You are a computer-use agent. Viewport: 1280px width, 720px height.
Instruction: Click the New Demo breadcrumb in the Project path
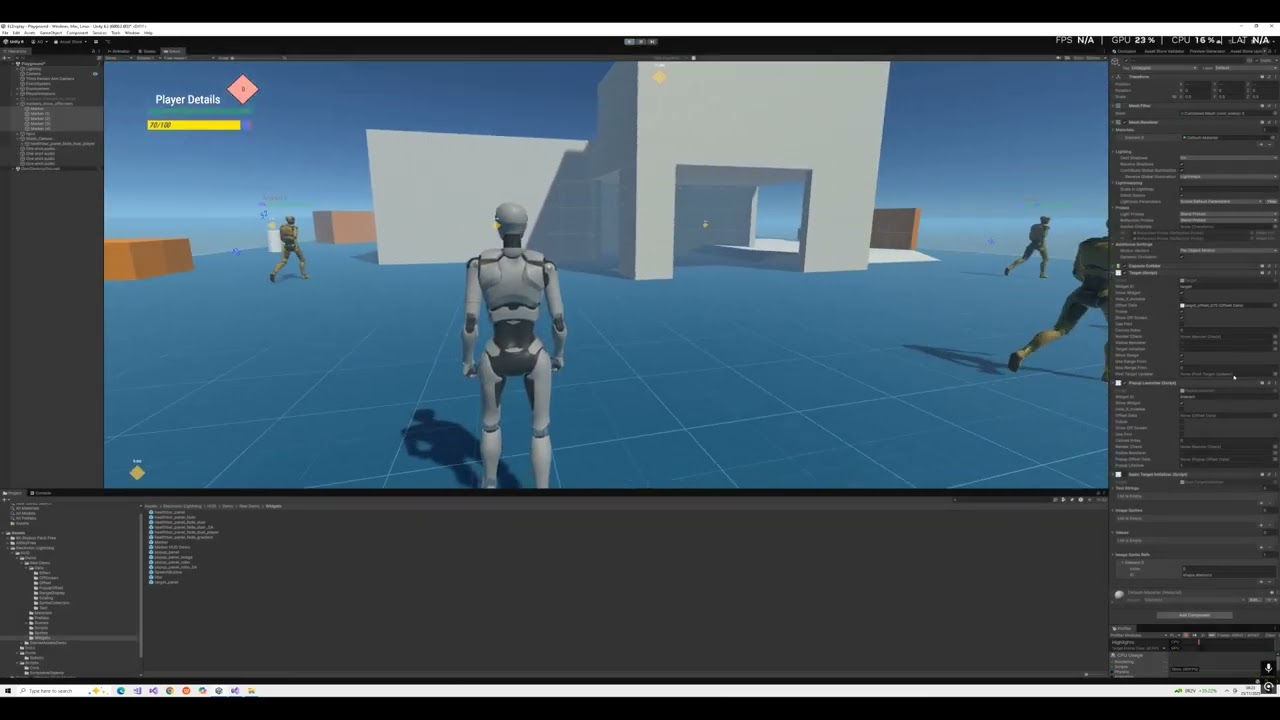point(249,506)
